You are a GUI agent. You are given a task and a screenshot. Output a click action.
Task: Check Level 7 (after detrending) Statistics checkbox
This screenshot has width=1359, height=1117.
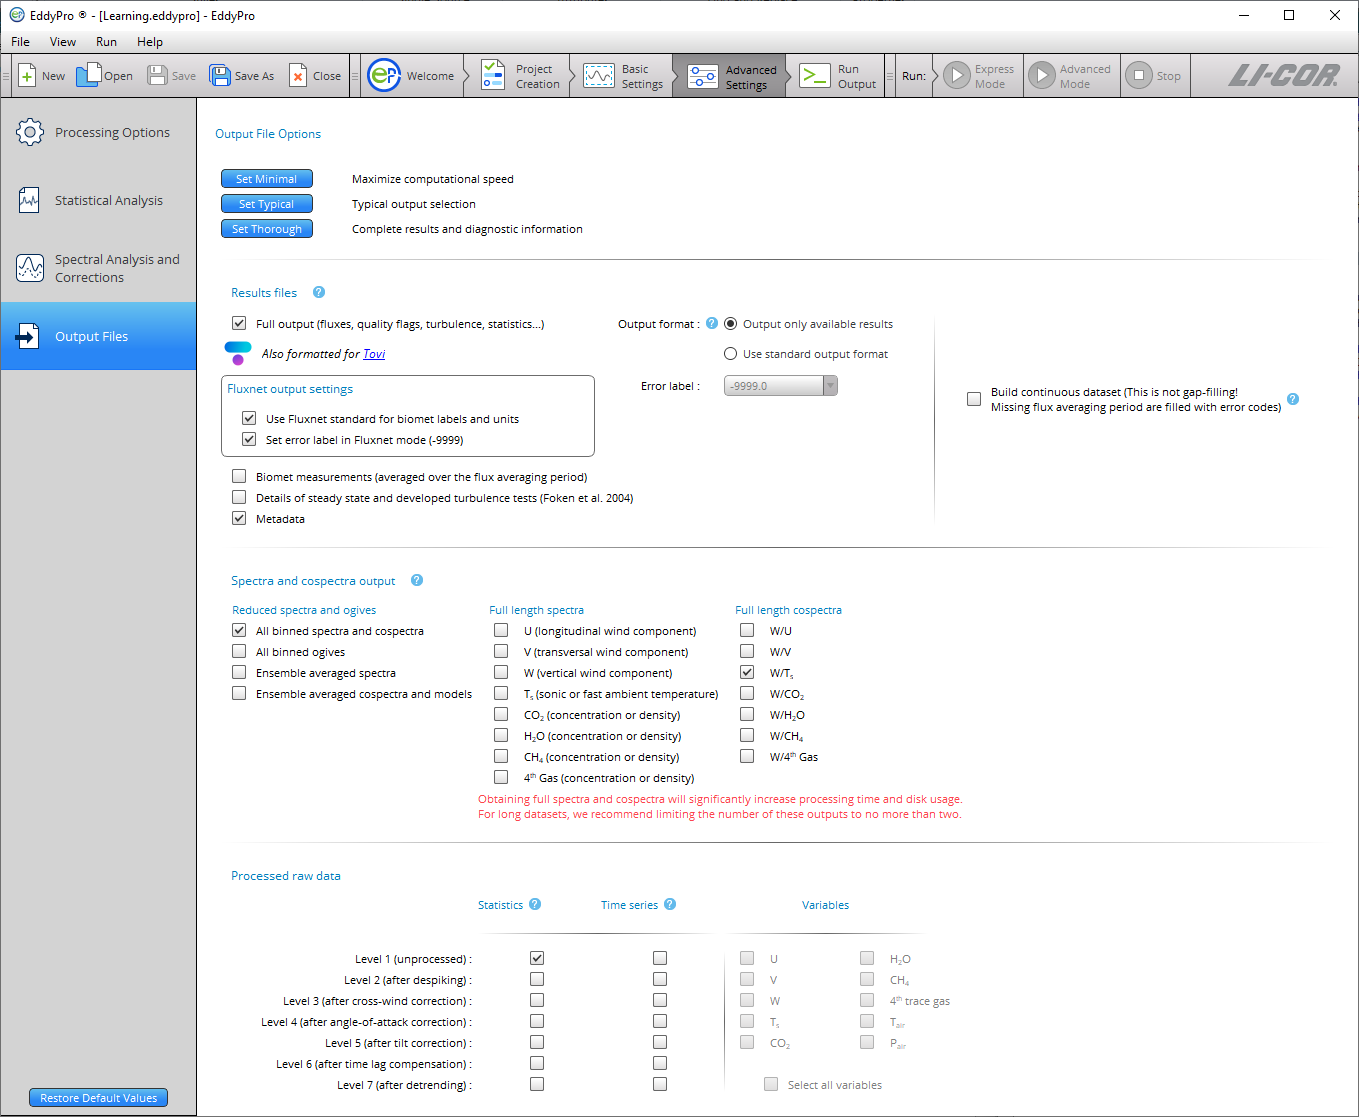[x=537, y=1084]
